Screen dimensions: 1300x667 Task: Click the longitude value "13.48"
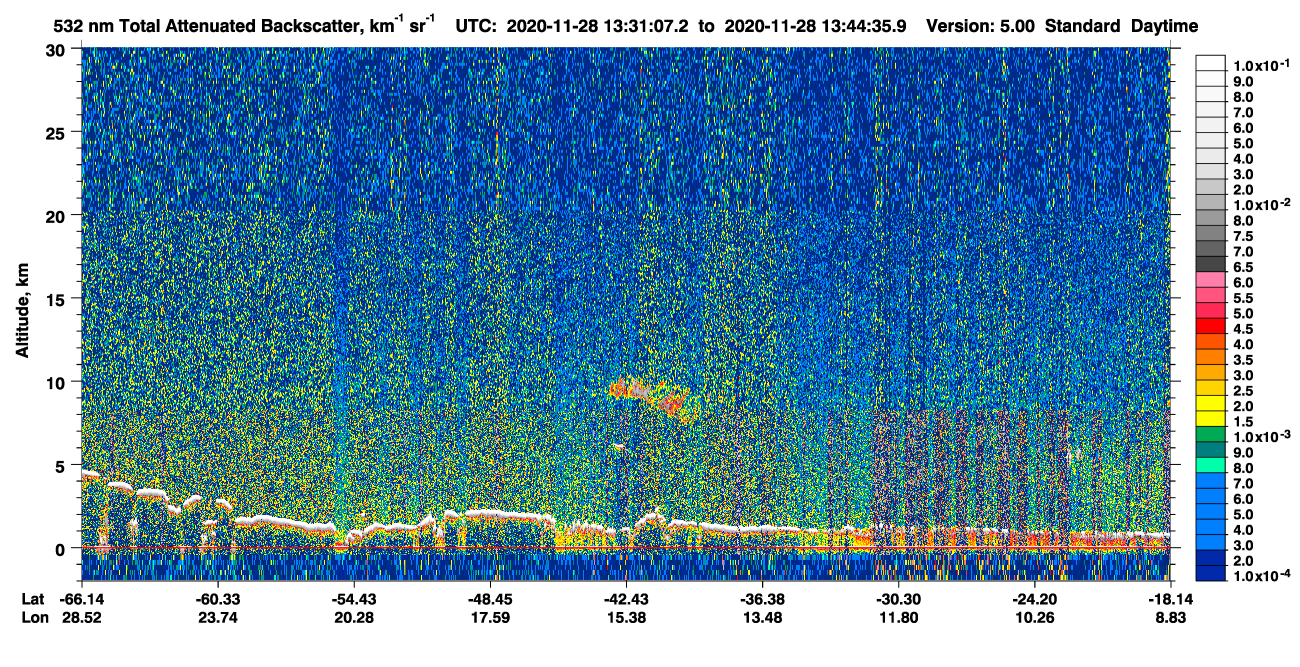pyautogui.click(x=761, y=617)
